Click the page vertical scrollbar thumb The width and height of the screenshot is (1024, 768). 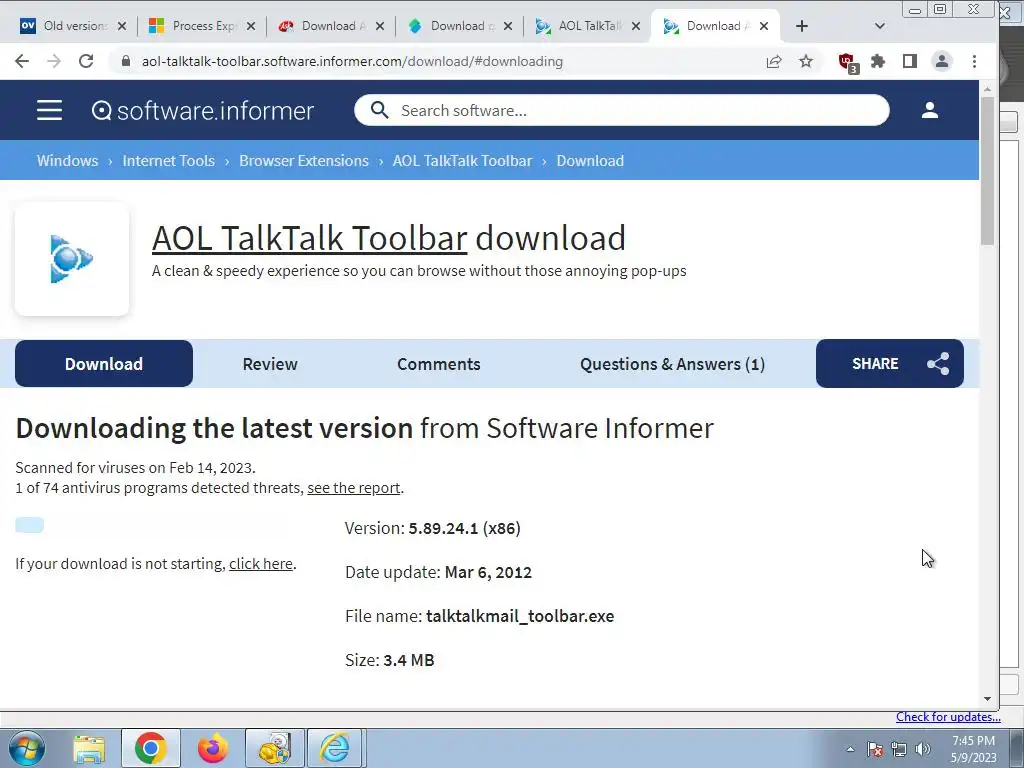click(x=987, y=171)
